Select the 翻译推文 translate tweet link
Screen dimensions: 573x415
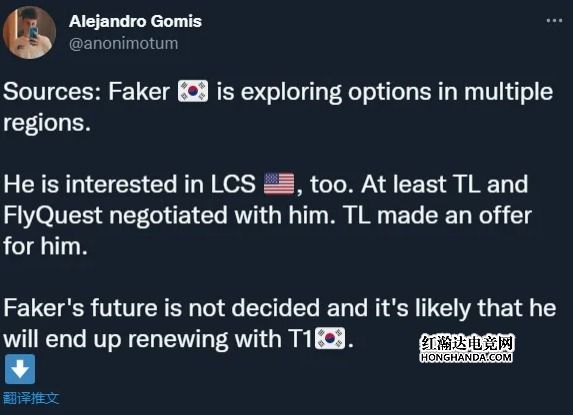point(31,398)
